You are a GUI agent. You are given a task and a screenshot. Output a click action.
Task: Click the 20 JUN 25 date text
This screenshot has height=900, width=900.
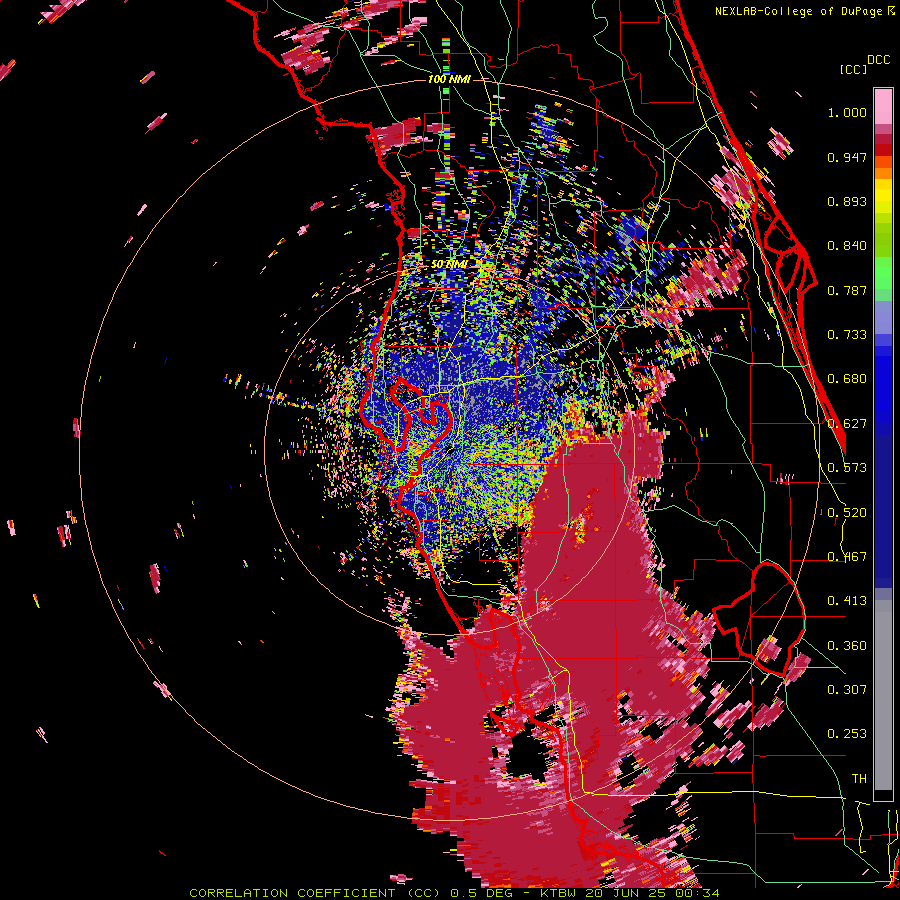(625, 893)
